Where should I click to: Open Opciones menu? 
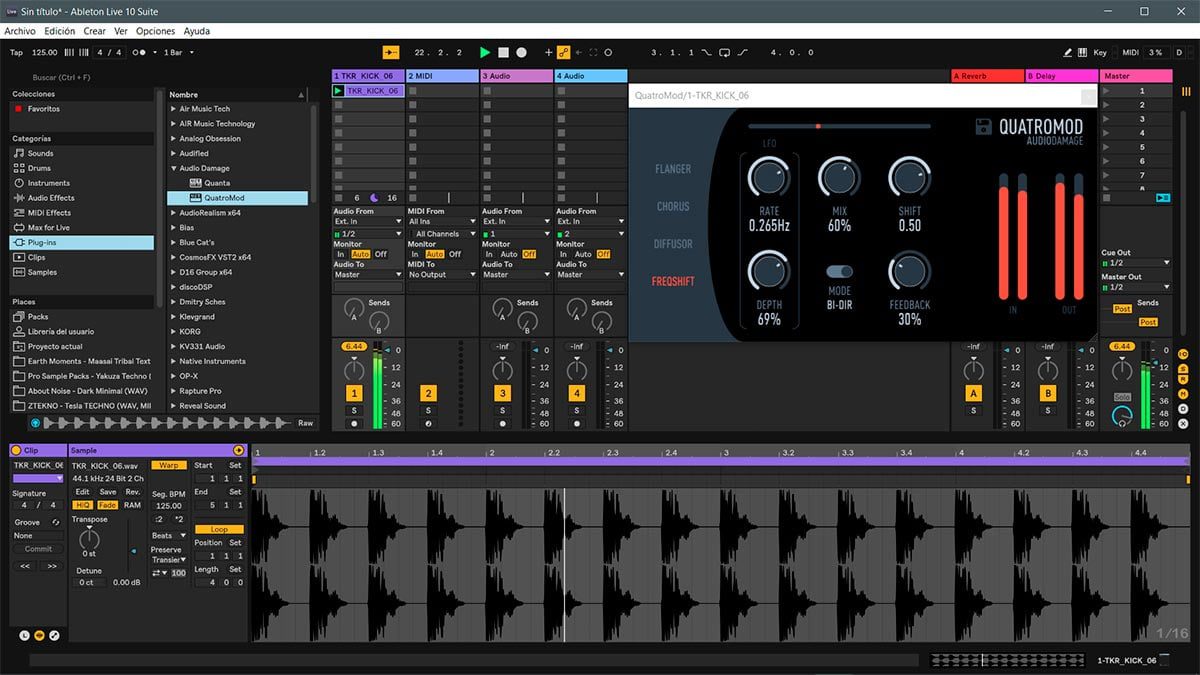pos(155,31)
